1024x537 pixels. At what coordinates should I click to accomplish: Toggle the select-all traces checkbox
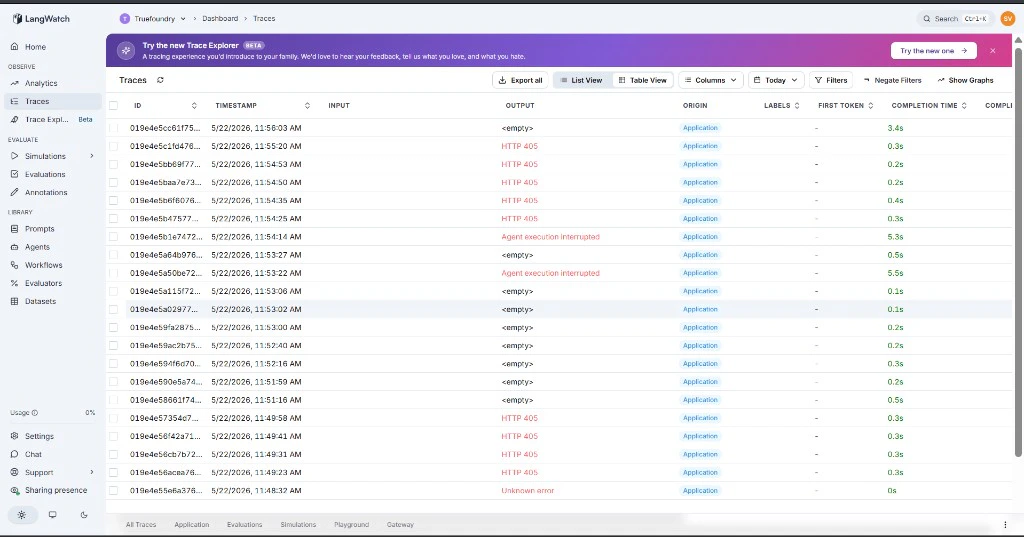click(114, 105)
